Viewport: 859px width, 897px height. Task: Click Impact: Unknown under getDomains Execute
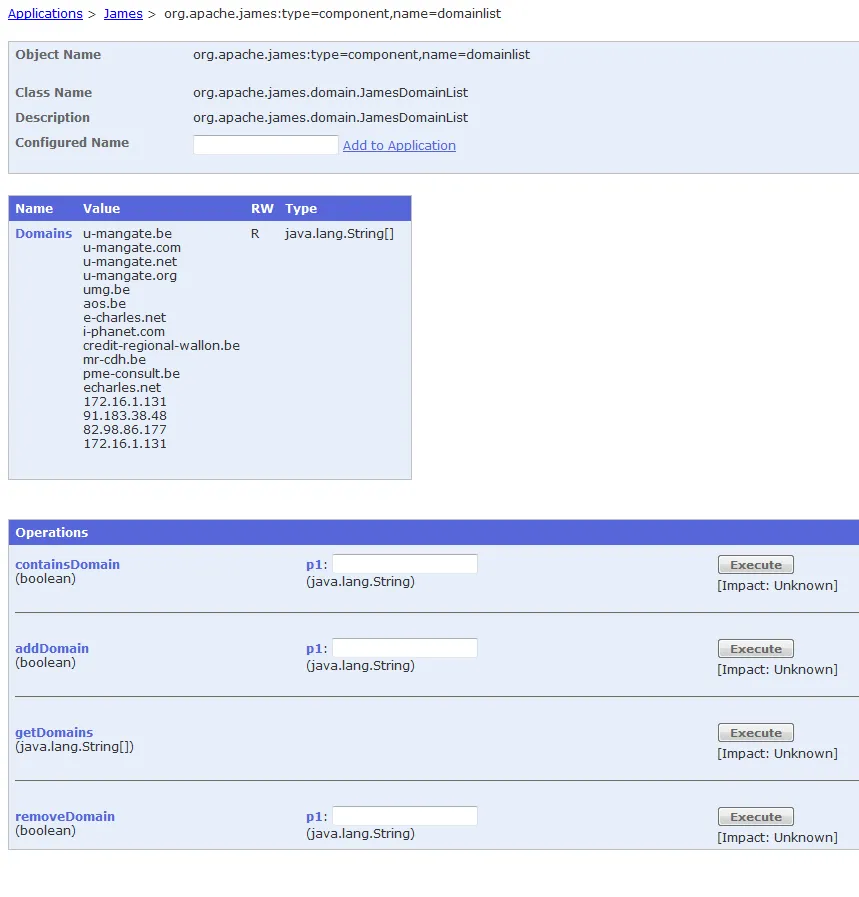coord(777,753)
